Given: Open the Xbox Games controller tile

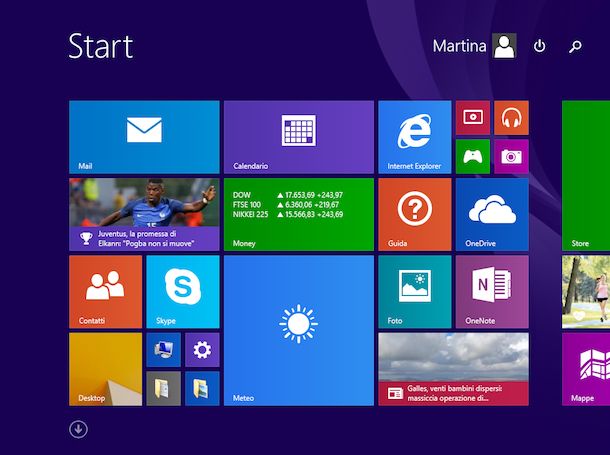Looking at the screenshot, I should (473, 156).
